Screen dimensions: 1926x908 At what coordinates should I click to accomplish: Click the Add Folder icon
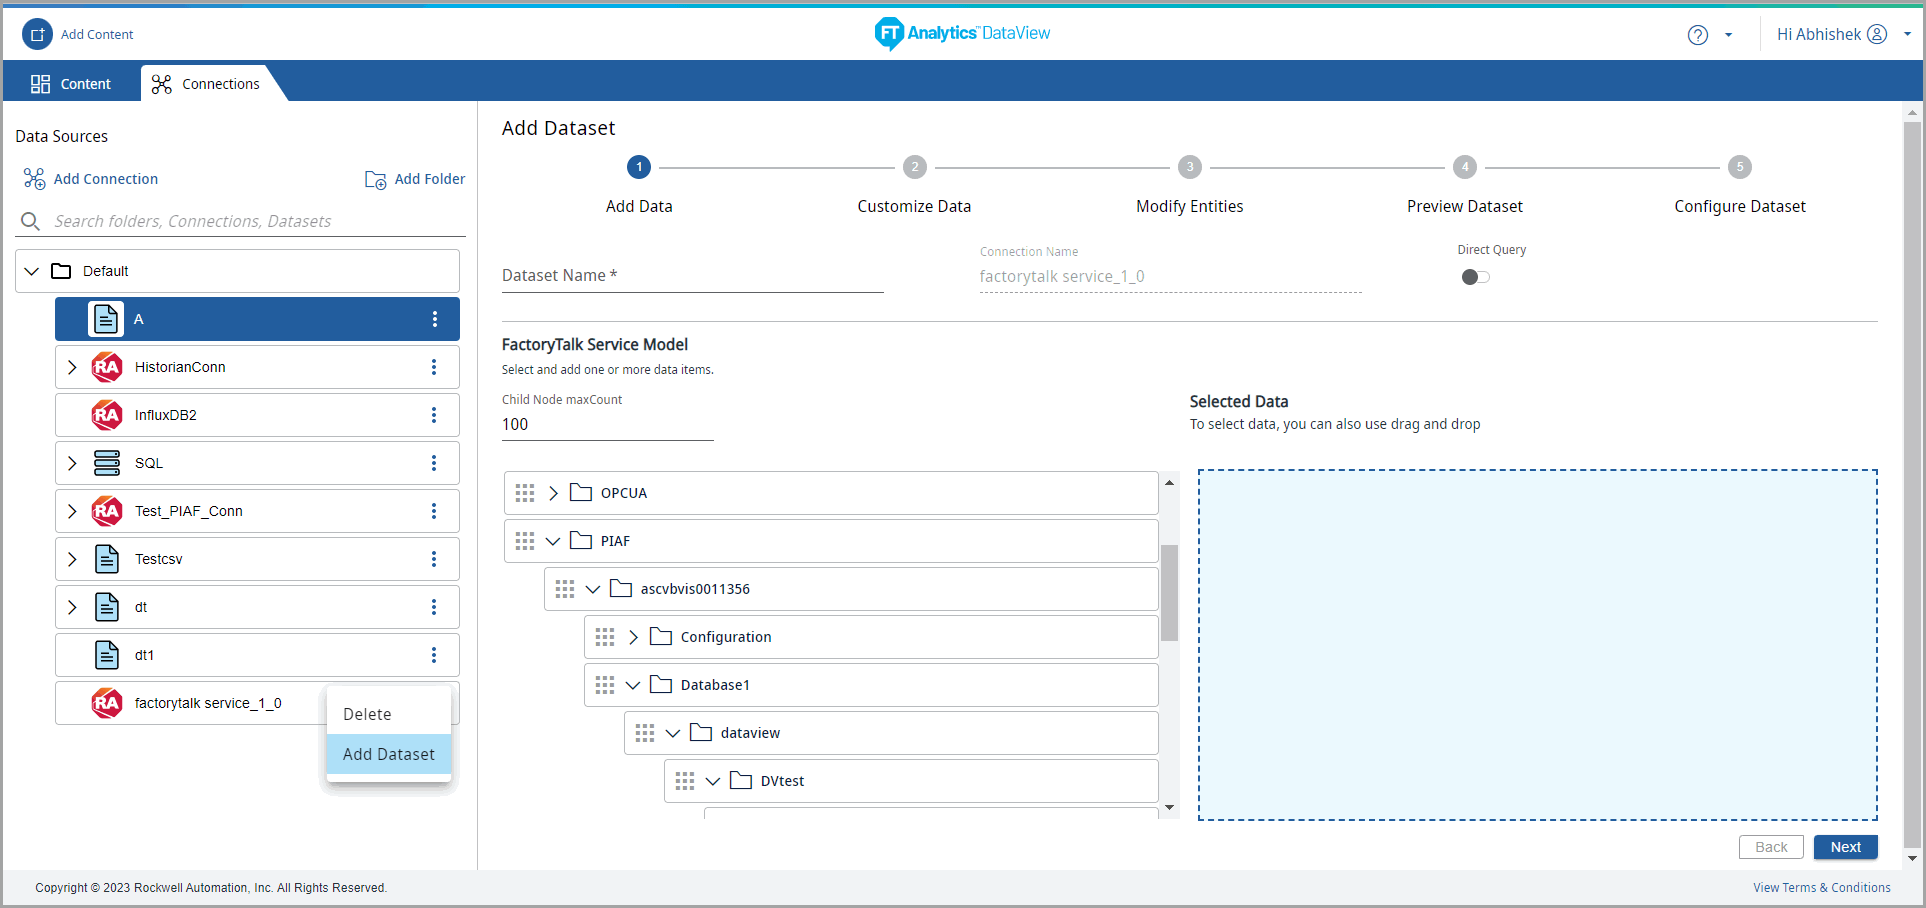(x=375, y=179)
